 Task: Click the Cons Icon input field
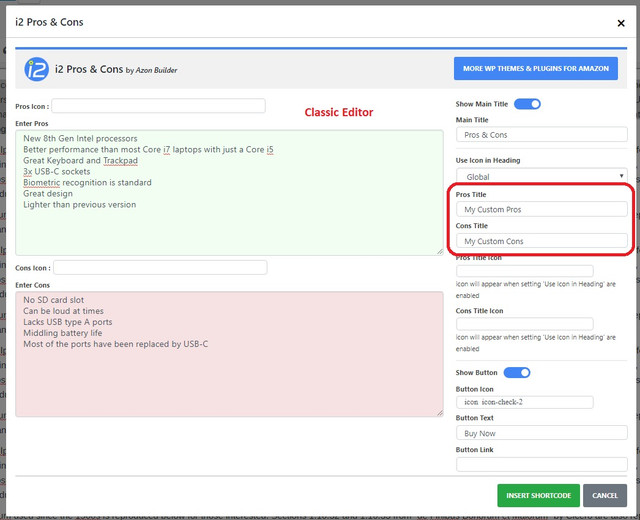[x=160, y=267]
